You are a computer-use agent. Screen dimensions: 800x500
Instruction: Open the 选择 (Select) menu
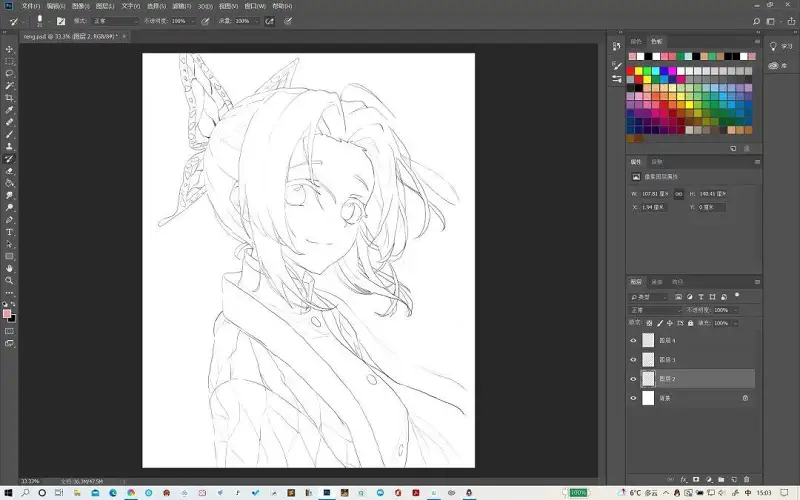point(156,6)
